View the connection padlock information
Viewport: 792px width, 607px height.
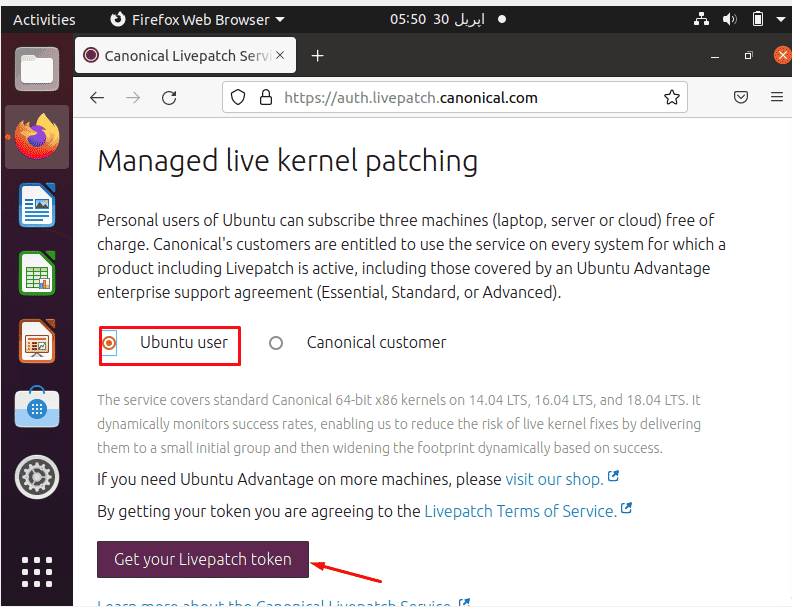pos(266,97)
